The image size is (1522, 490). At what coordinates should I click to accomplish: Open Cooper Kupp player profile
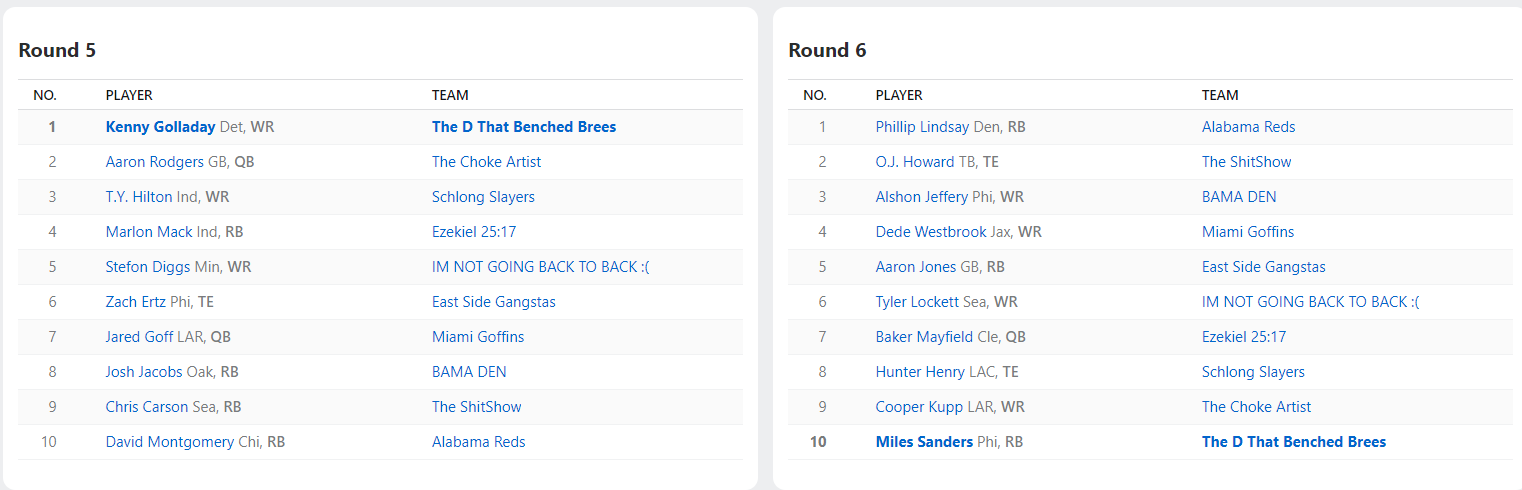click(x=919, y=407)
